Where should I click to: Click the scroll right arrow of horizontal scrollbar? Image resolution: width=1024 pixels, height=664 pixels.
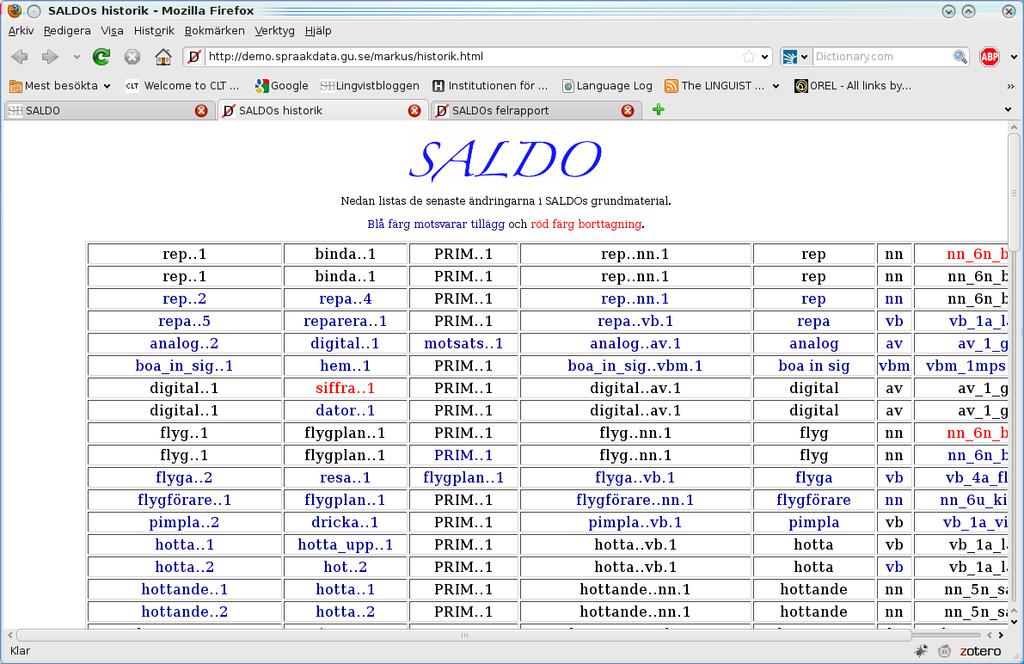(x=1002, y=635)
